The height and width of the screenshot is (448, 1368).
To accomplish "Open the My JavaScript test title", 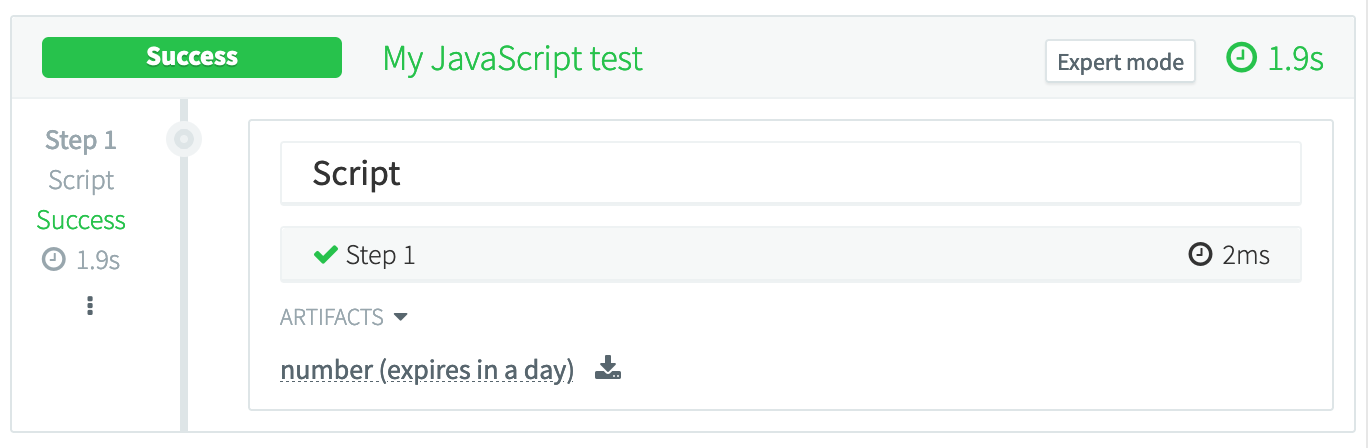I will [512, 59].
